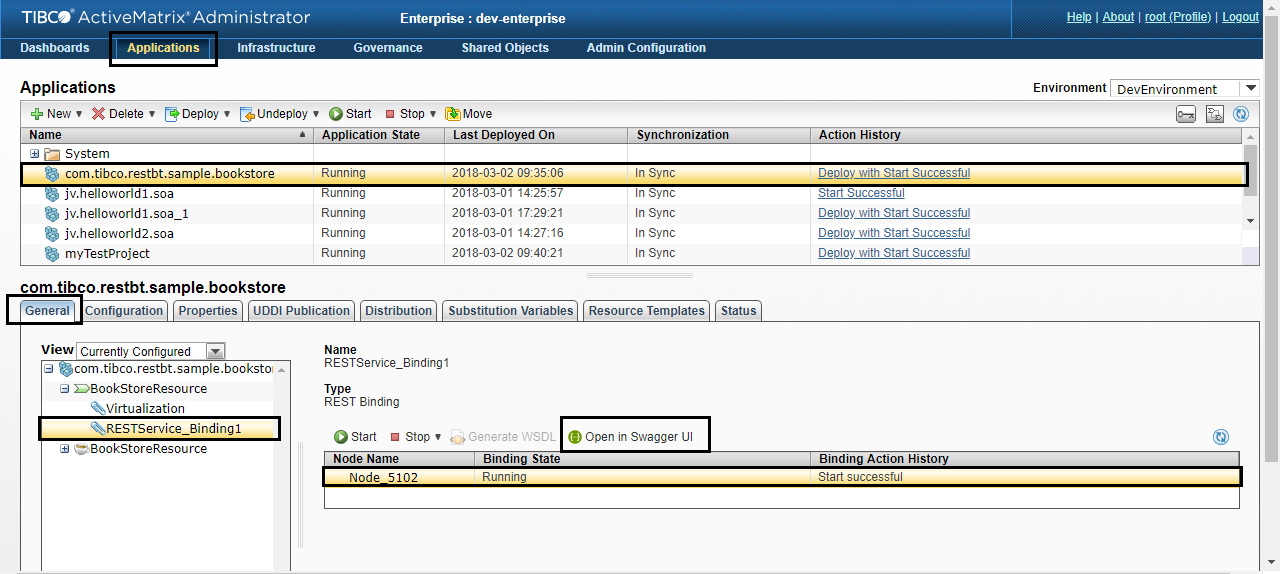
Task: Open the Infrastructure menu
Action: pos(276,48)
